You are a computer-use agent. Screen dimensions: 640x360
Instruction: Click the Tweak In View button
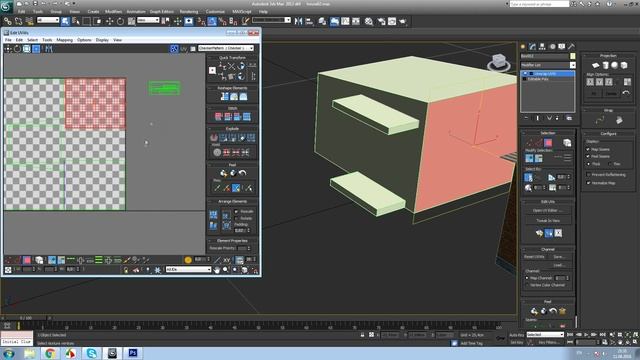pyautogui.click(x=548, y=220)
